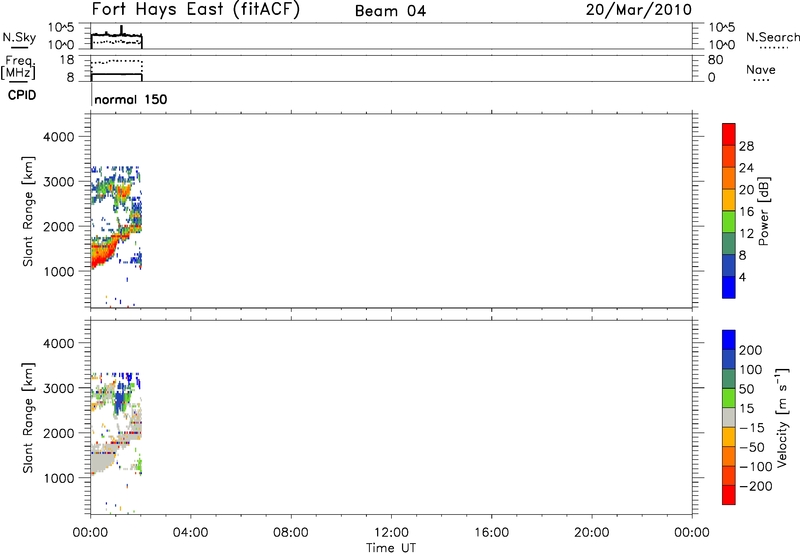800x554 pixels.
Task: Click the red top swatch of Power colorbar
Action: coord(729,134)
